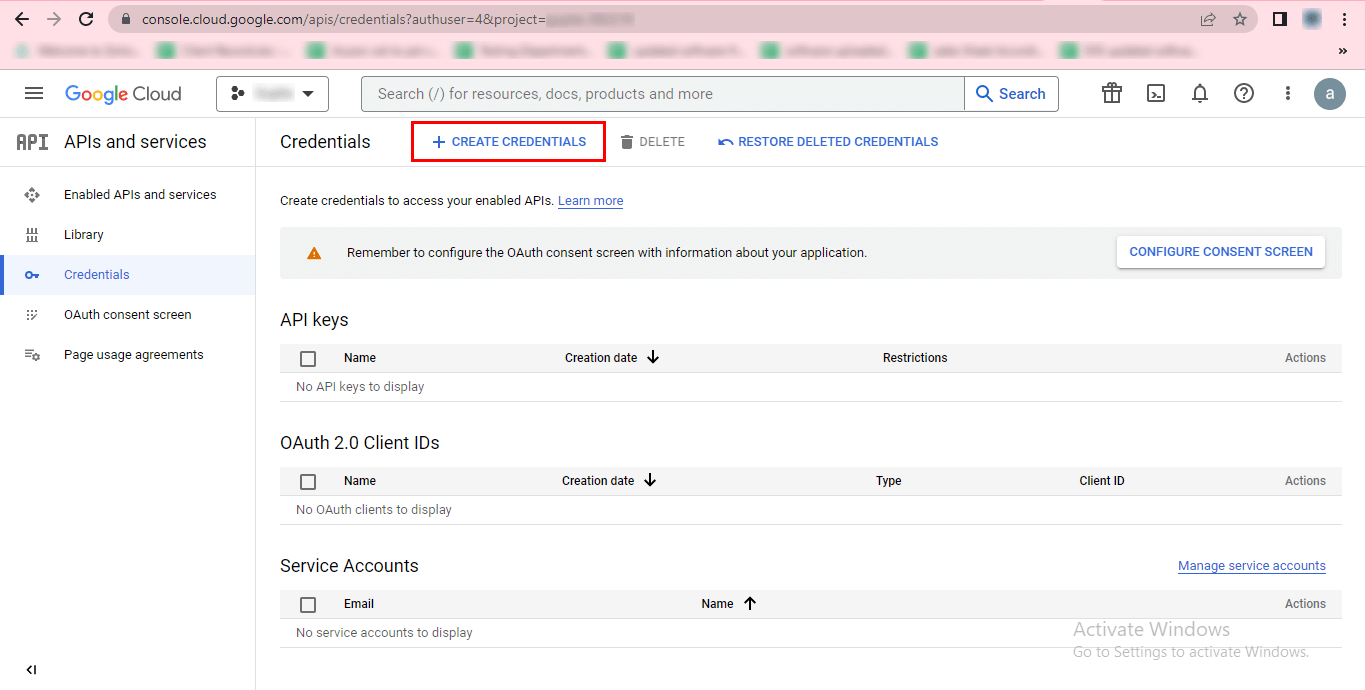
Task: Open the project selector dropdown
Action: pos(272,94)
